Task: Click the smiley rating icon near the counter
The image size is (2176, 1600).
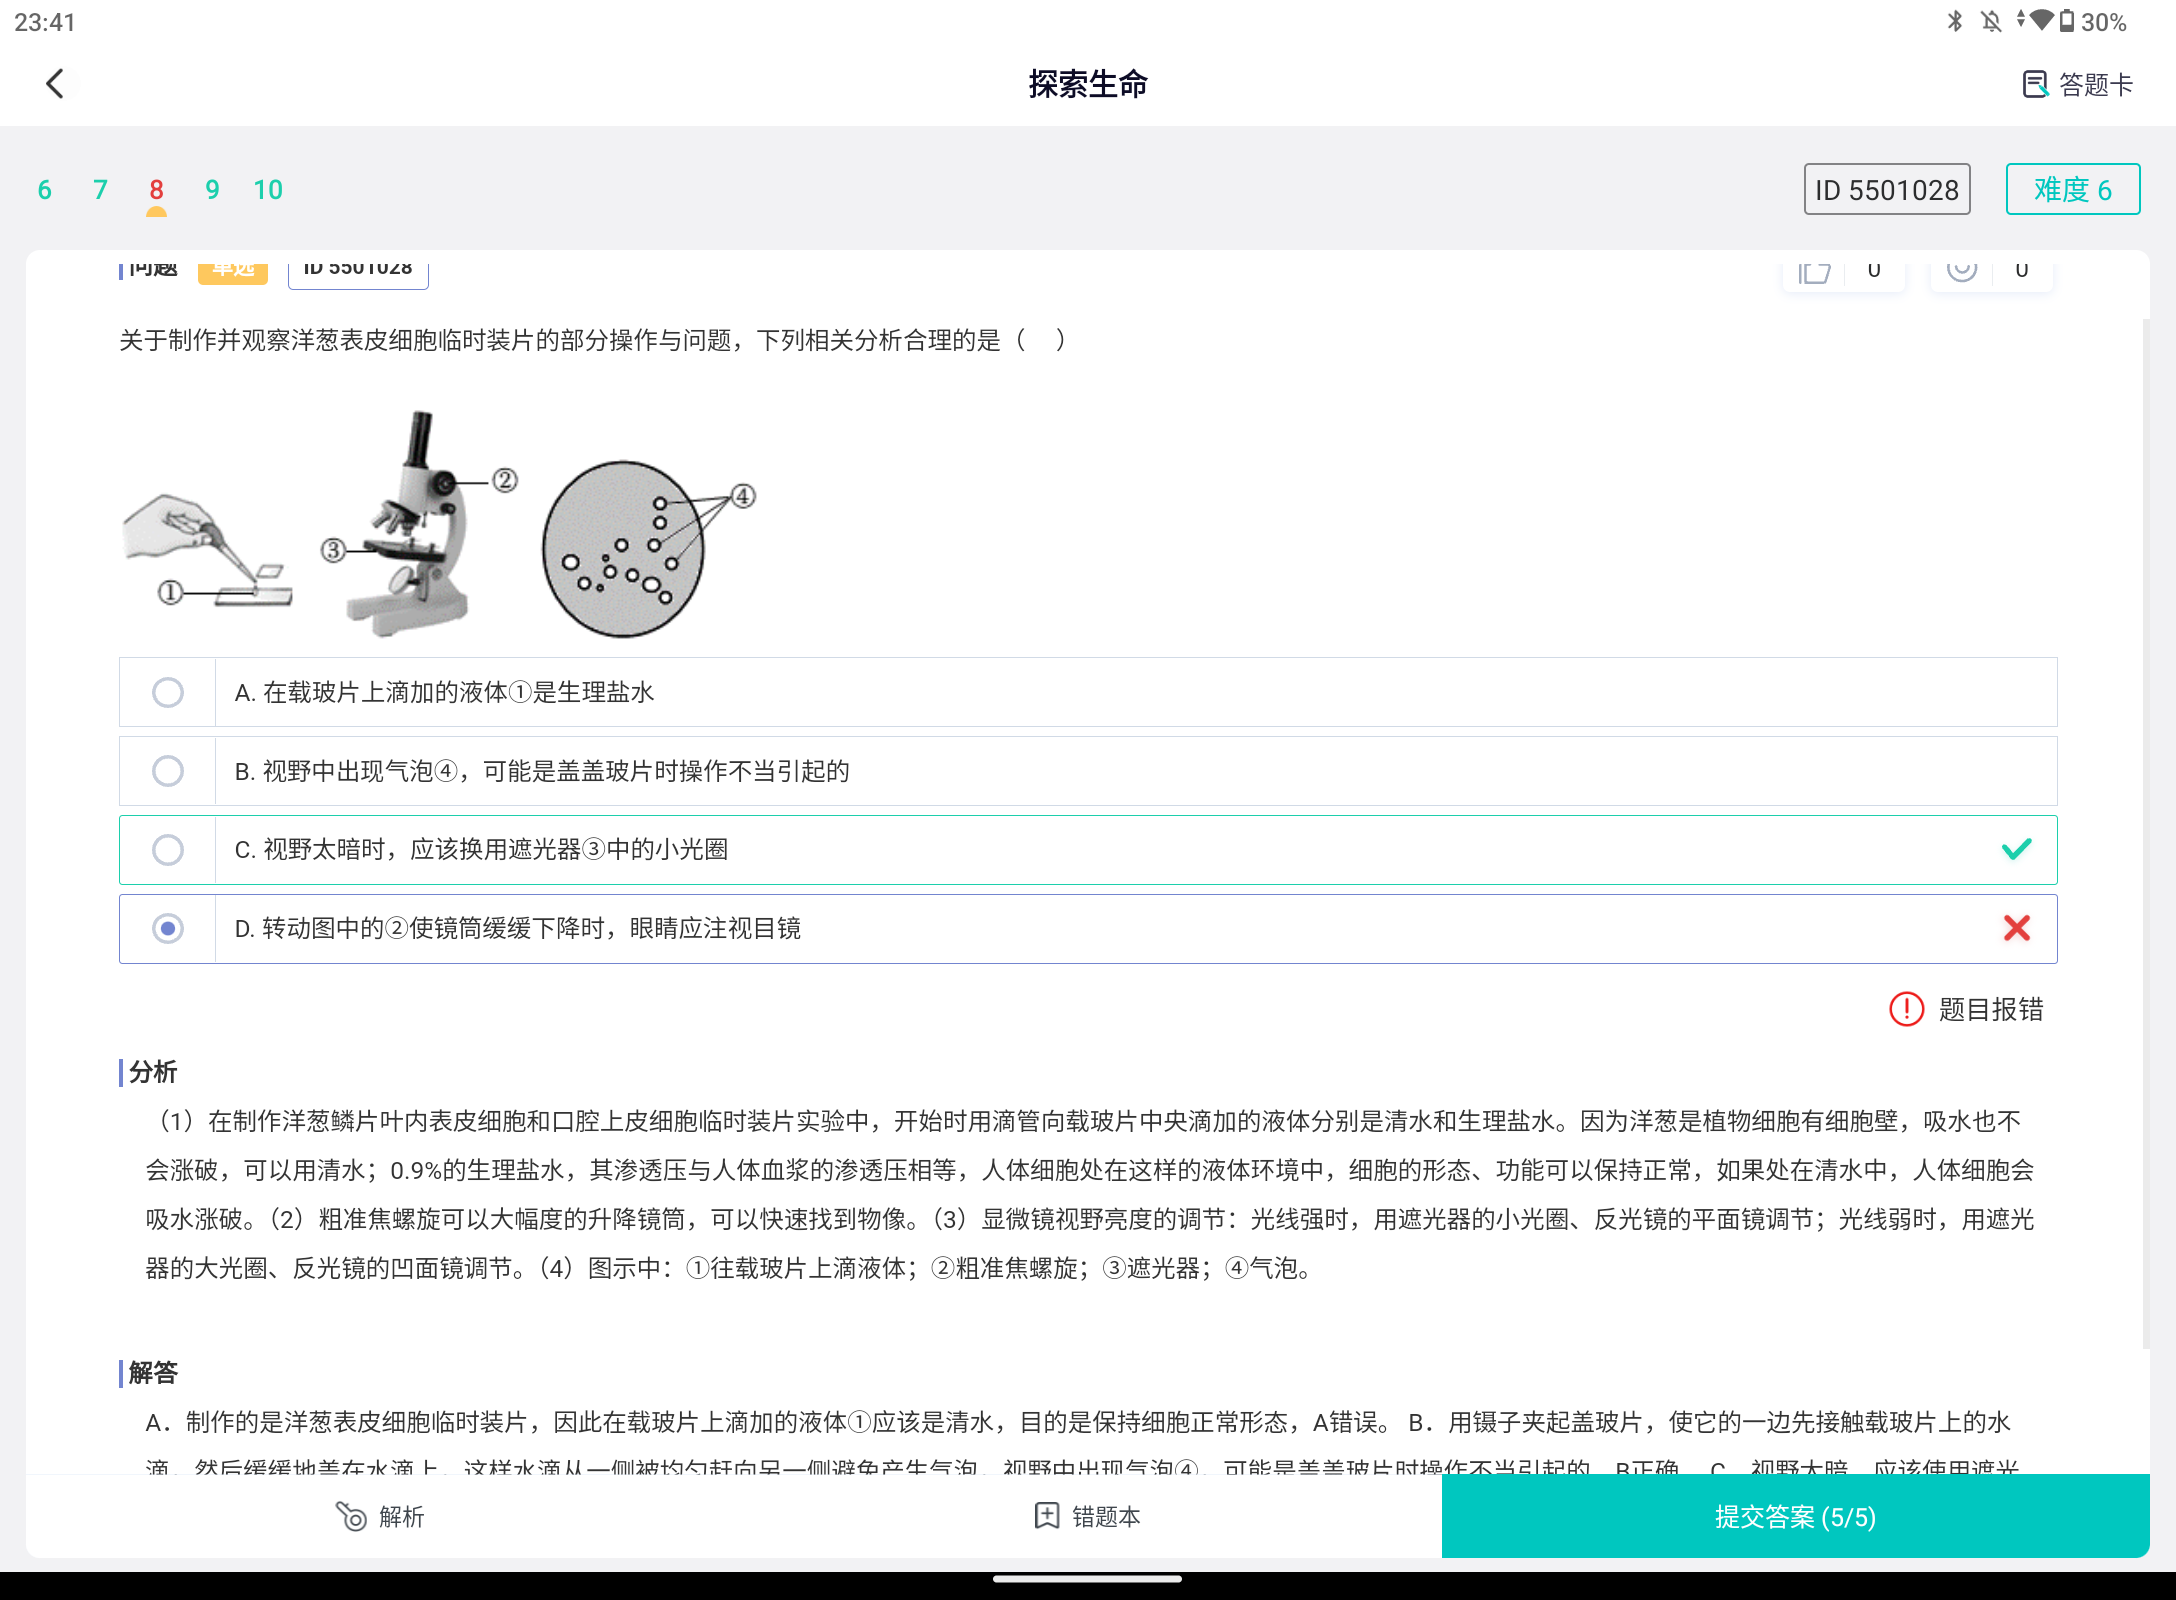Action: pos(1961,270)
